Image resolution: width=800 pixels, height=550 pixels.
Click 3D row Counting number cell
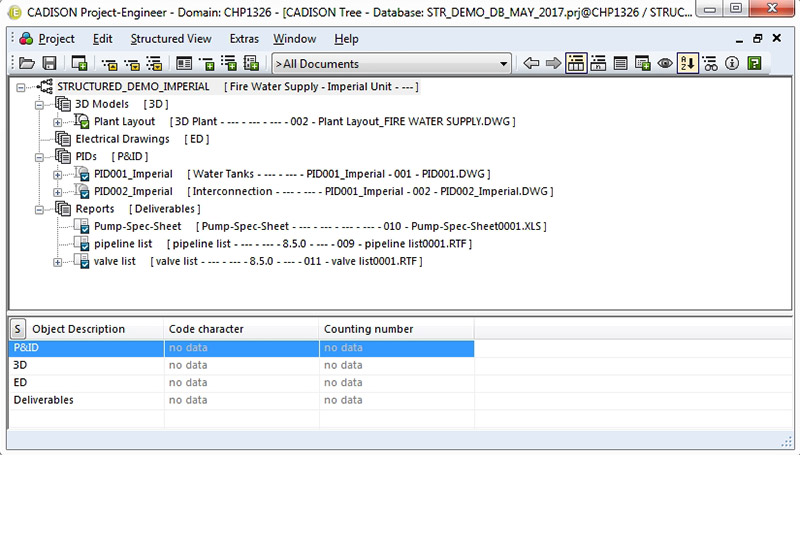[x=396, y=365]
